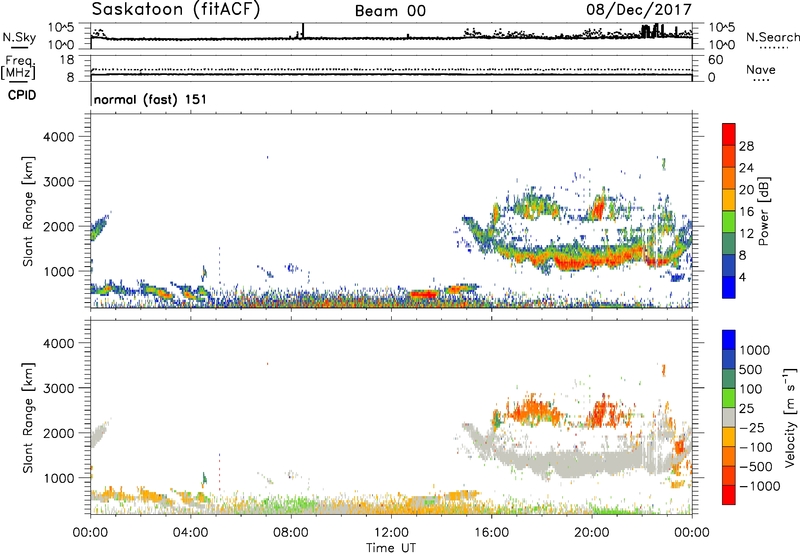800x554 pixels.
Task: Click "Slant Range [km]" label of the power panel
Action: 28,211
